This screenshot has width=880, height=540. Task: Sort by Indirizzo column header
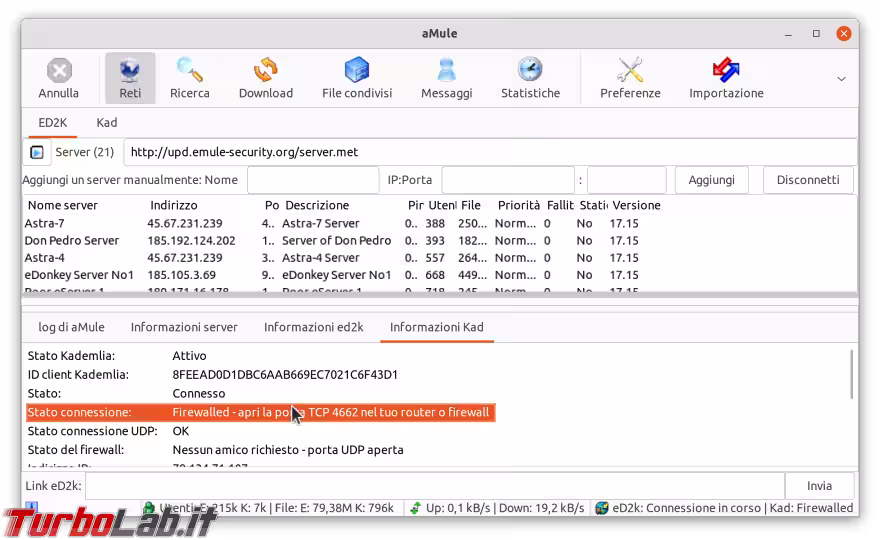[x=174, y=205]
